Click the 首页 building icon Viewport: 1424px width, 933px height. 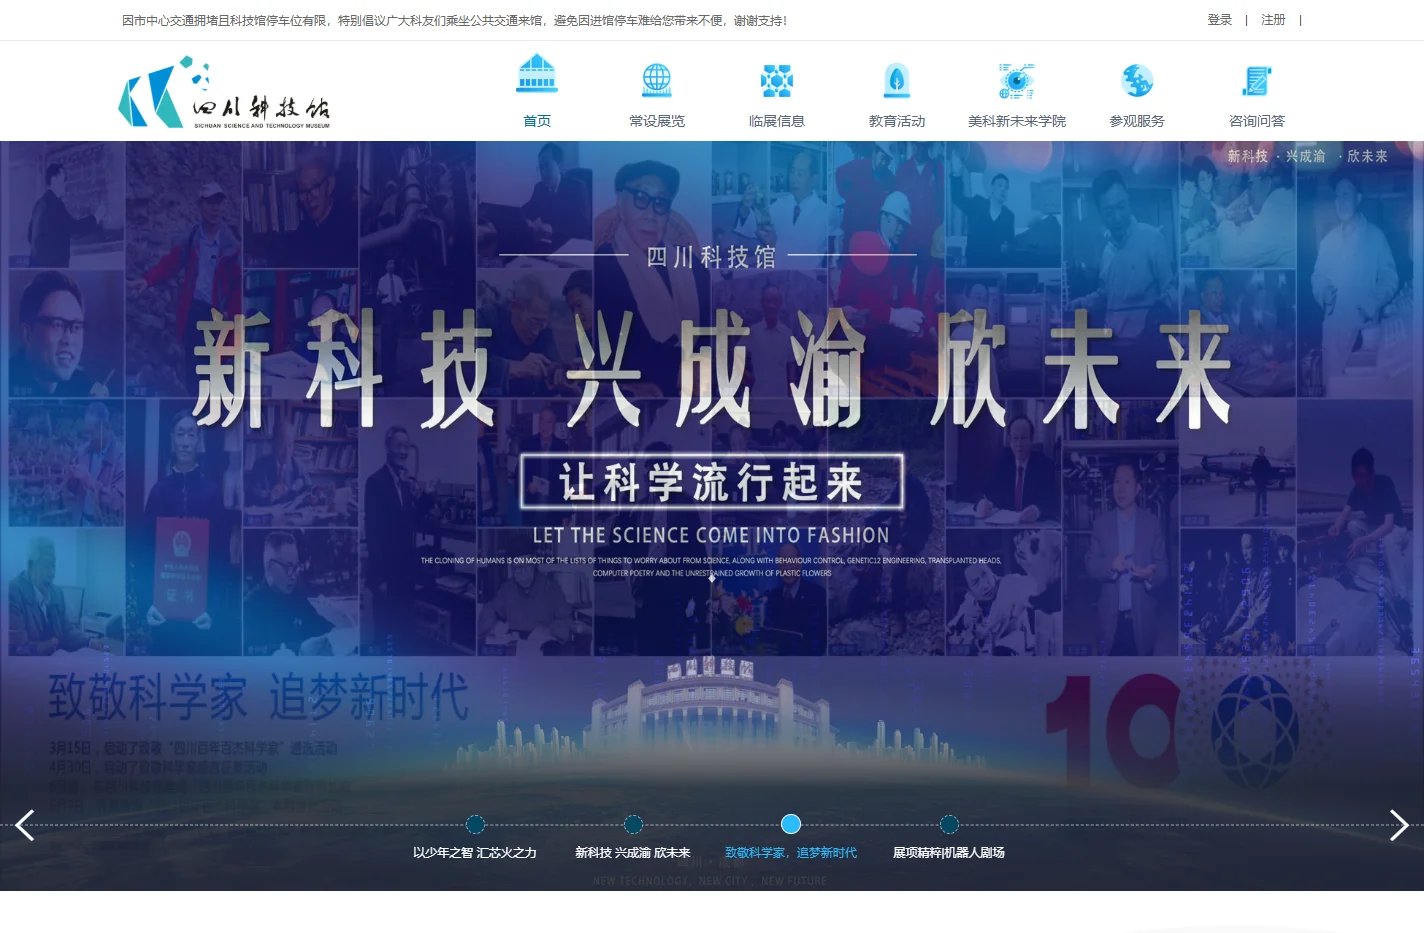tap(537, 75)
